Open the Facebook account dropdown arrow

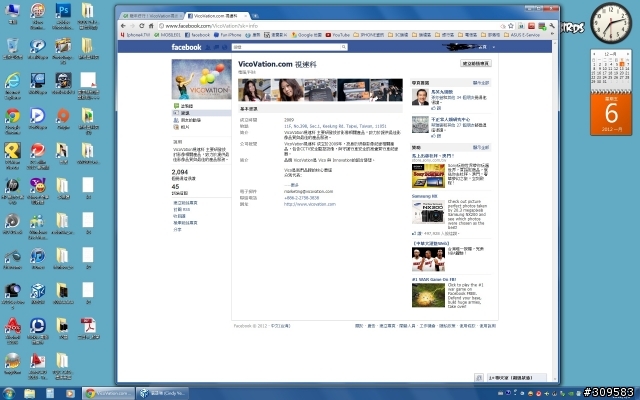493,47
